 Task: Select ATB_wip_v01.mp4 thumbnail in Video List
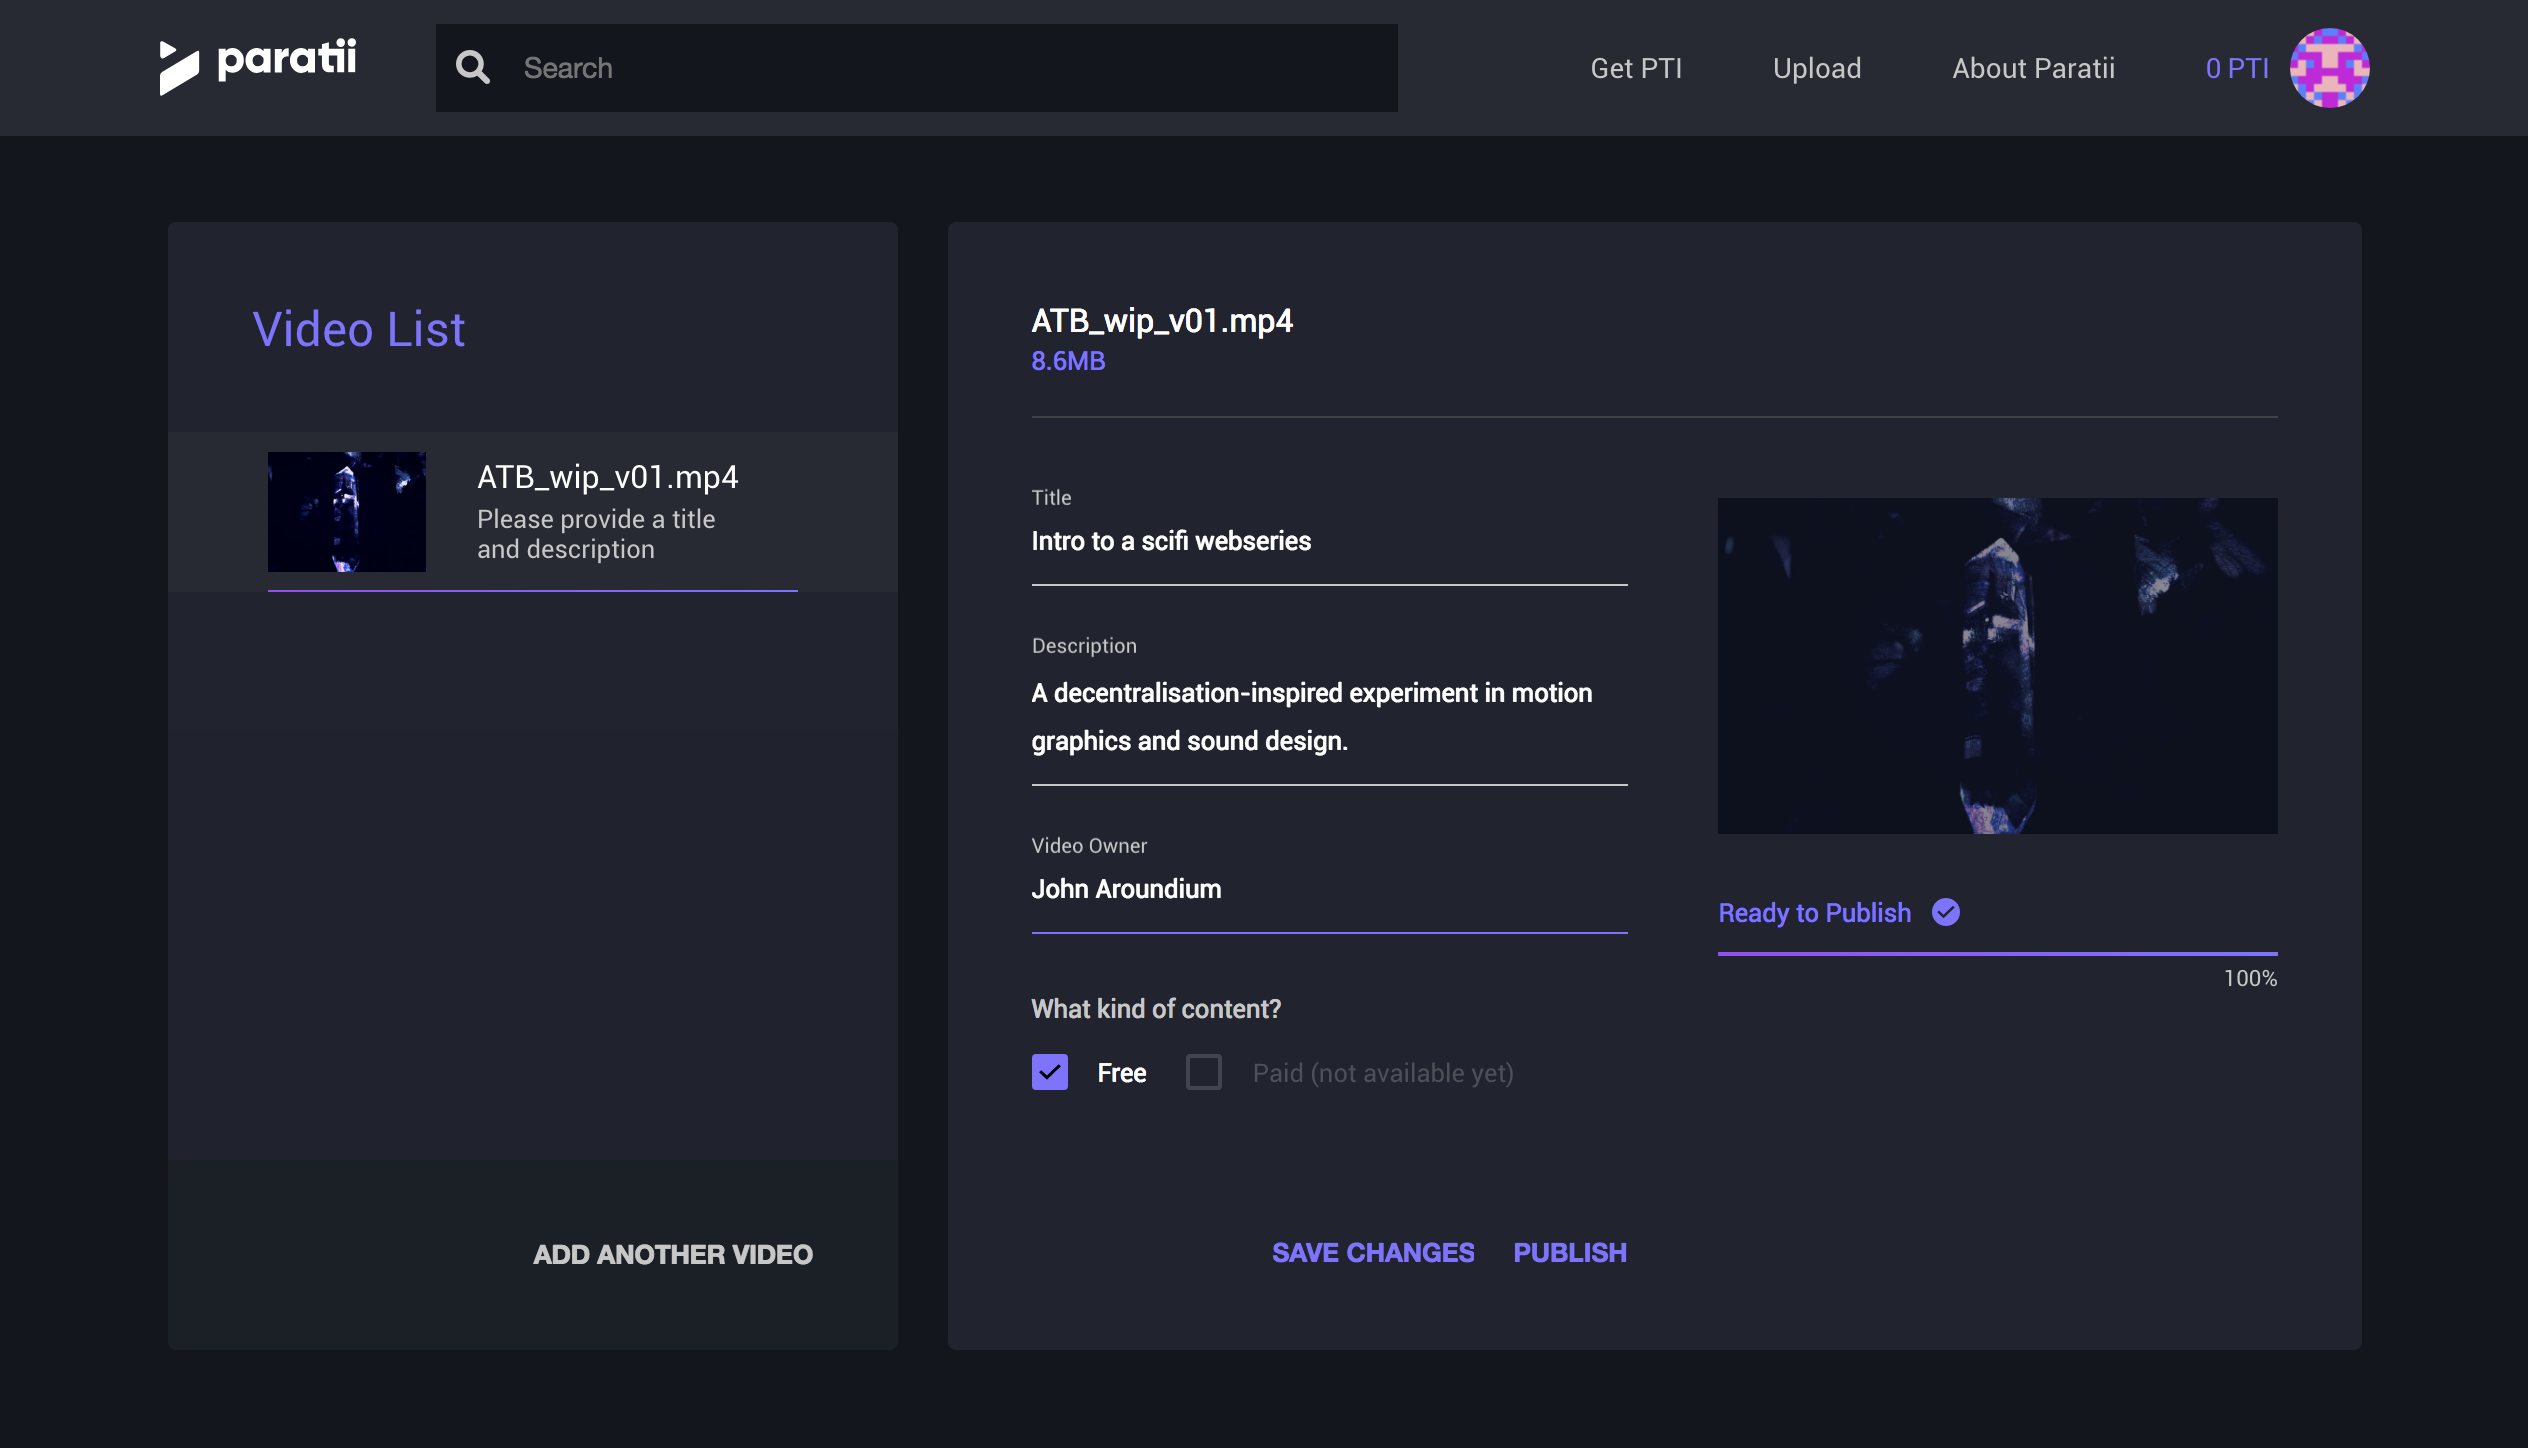346,512
